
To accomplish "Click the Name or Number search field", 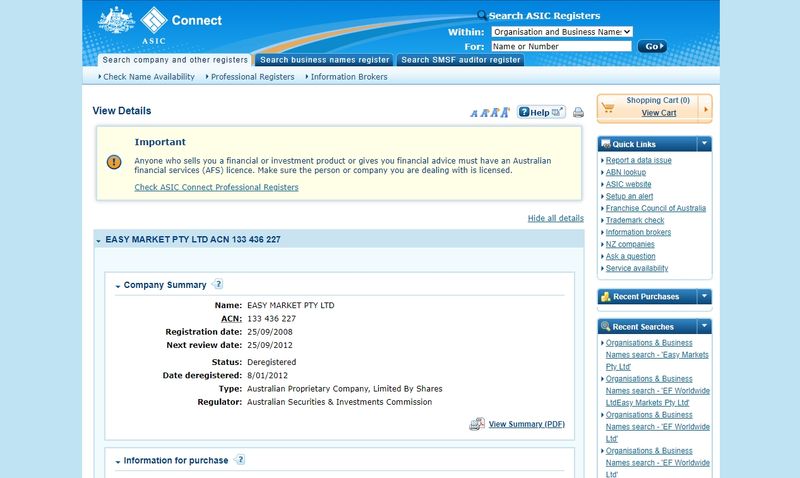I will pyautogui.click(x=561, y=46).
